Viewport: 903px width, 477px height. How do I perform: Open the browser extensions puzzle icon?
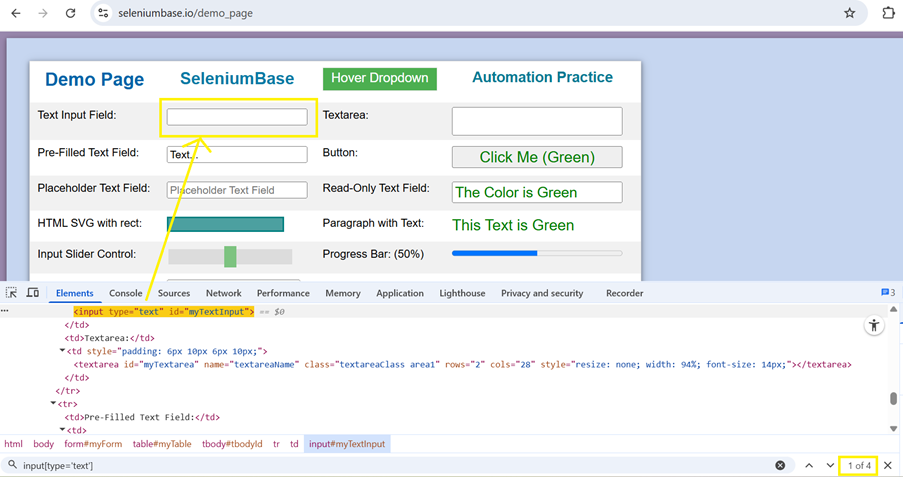coord(888,13)
